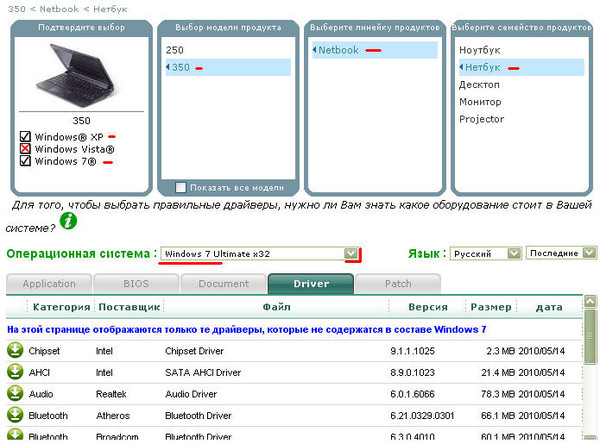Select model 350 in the list
This screenshot has height=444, width=600.
[x=228, y=67]
